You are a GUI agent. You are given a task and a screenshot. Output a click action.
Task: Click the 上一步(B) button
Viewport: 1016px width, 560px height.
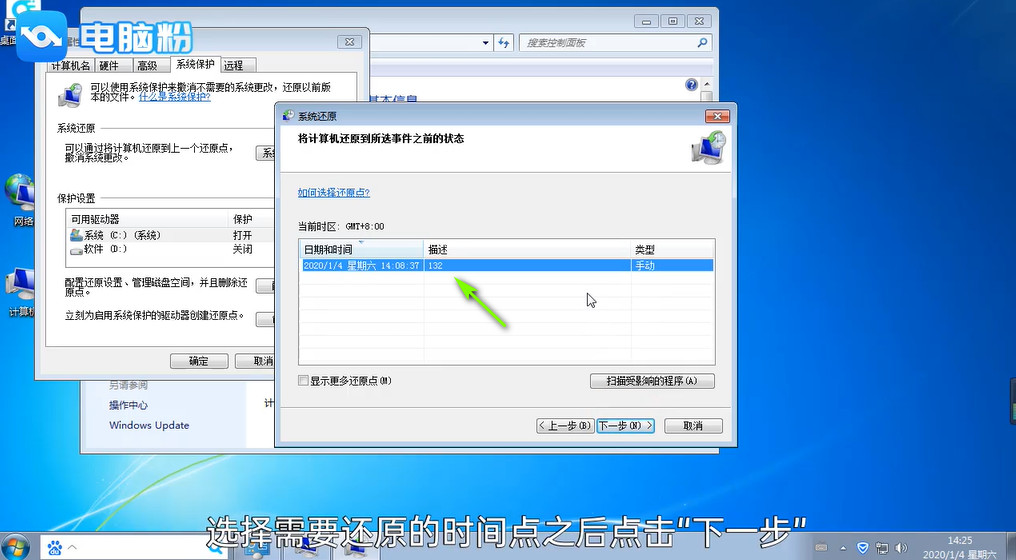point(565,426)
